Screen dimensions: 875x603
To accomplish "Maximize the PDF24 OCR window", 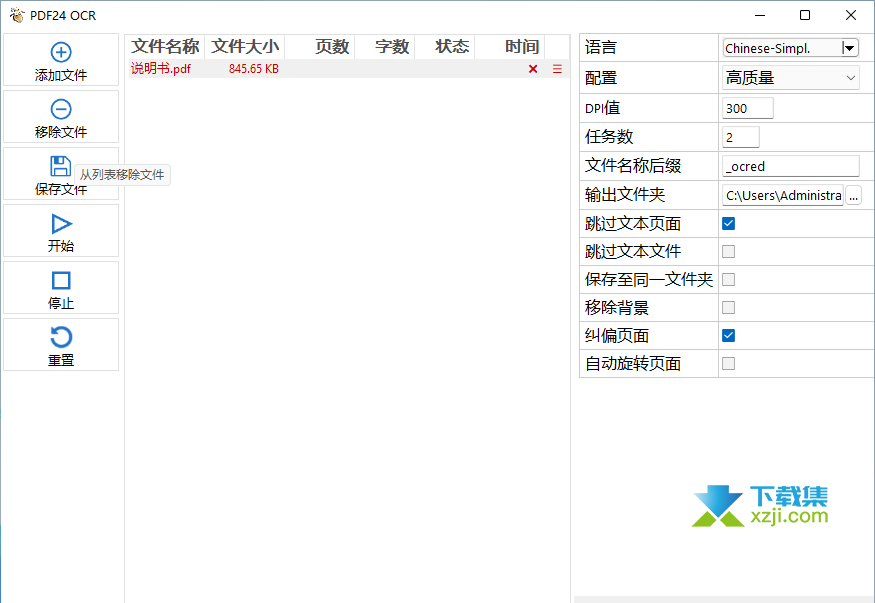I will click(805, 15).
